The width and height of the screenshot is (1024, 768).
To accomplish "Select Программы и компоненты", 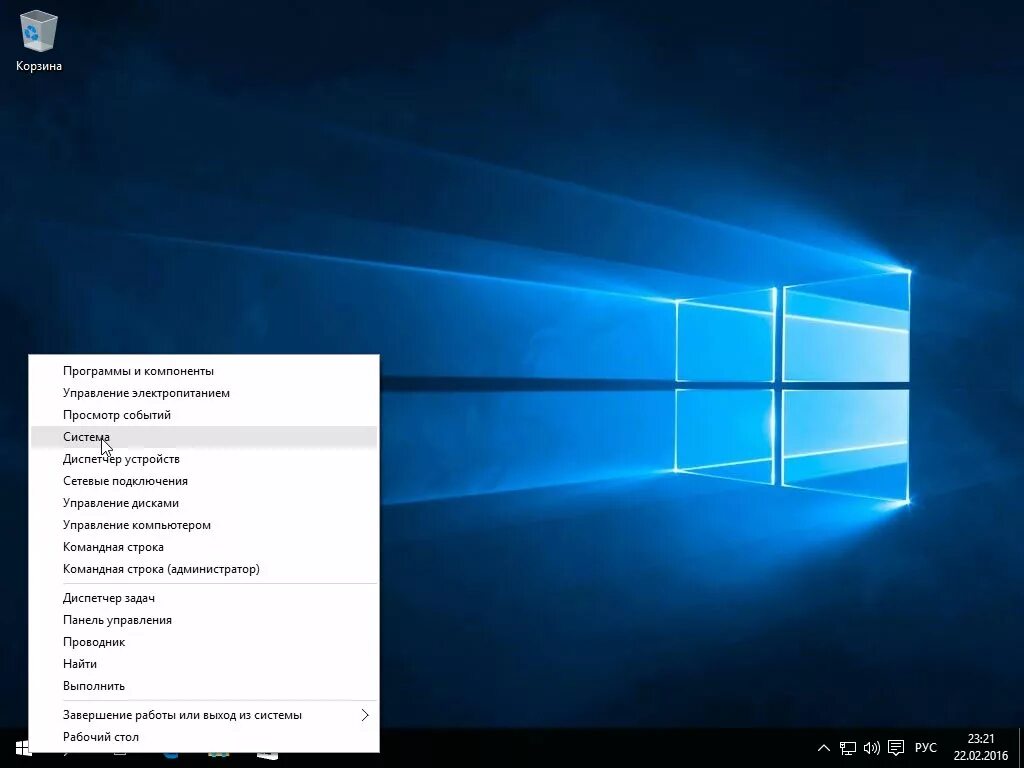I will [204, 371].
